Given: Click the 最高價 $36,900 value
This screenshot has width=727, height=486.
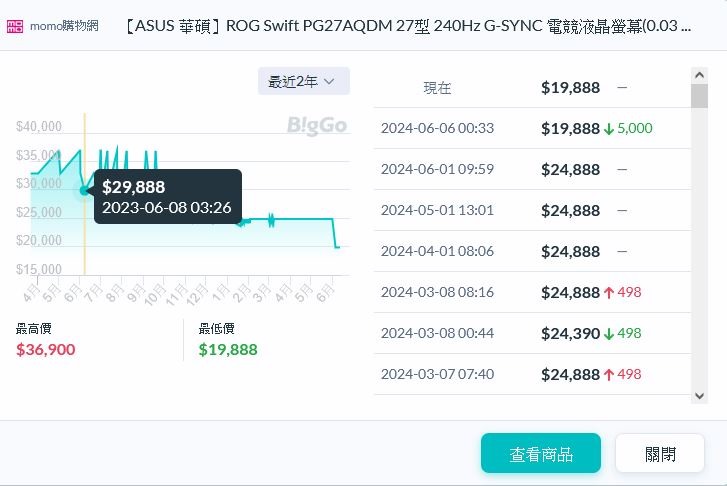Looking at the screenshot, I should (x=46, y=349).
